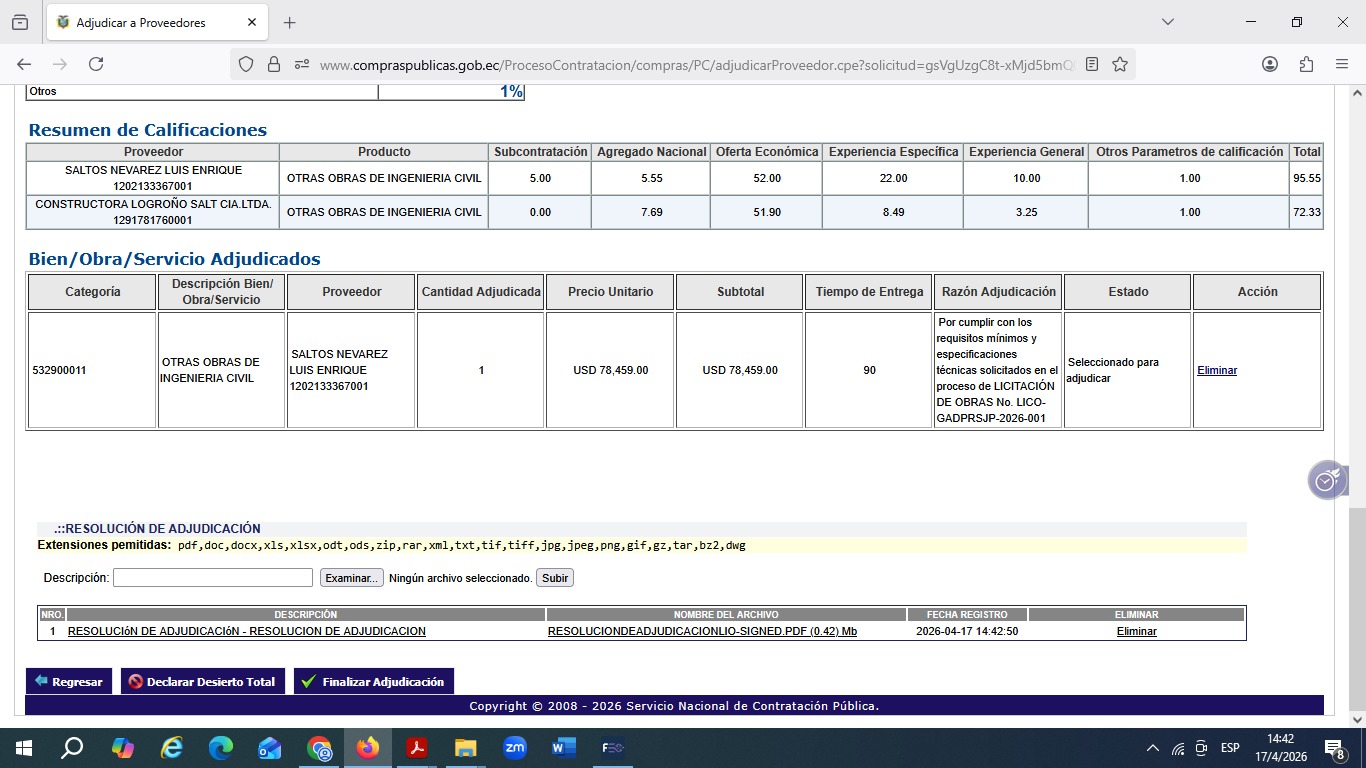The image size is (1366, 768).
Task: Open the Firefox extensions puzzle icon
Action: point(1306,64)
